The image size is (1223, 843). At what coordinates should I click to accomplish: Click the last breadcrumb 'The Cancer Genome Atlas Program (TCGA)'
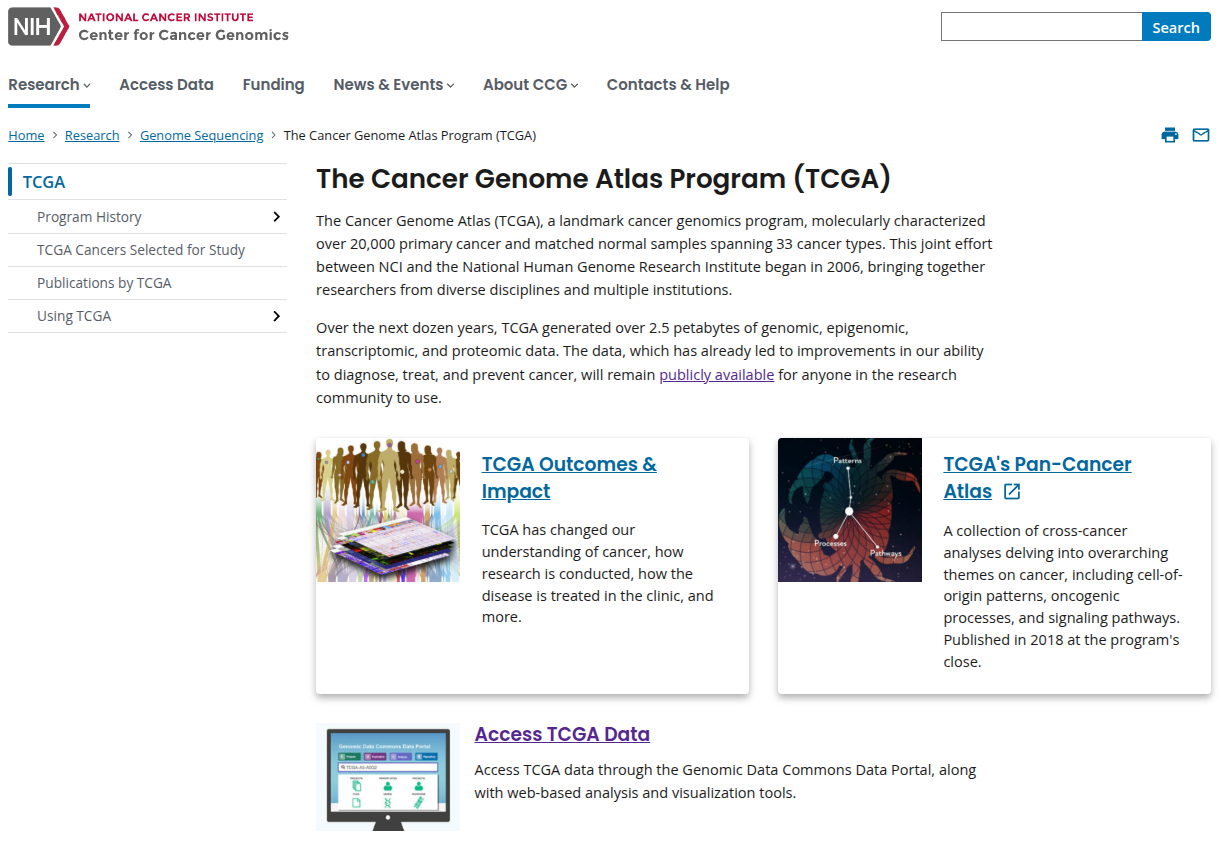410,135
